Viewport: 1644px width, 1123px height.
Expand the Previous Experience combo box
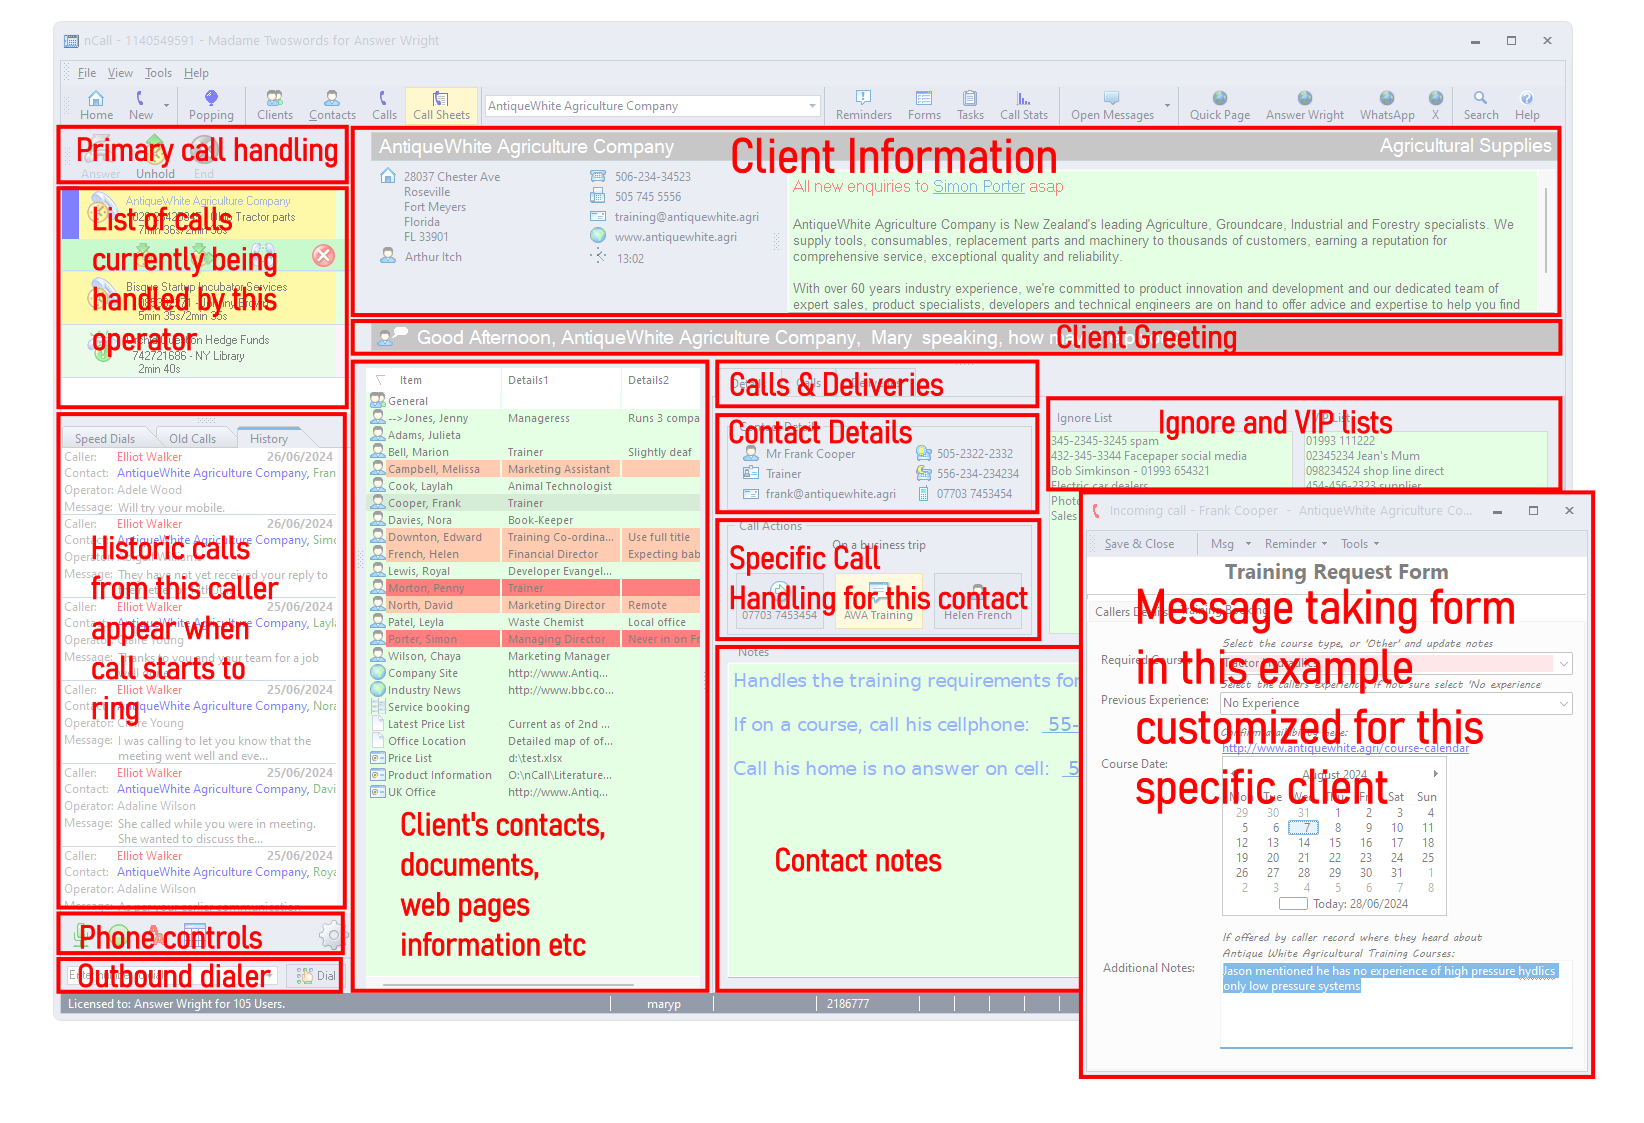(x=1564, y=703)
